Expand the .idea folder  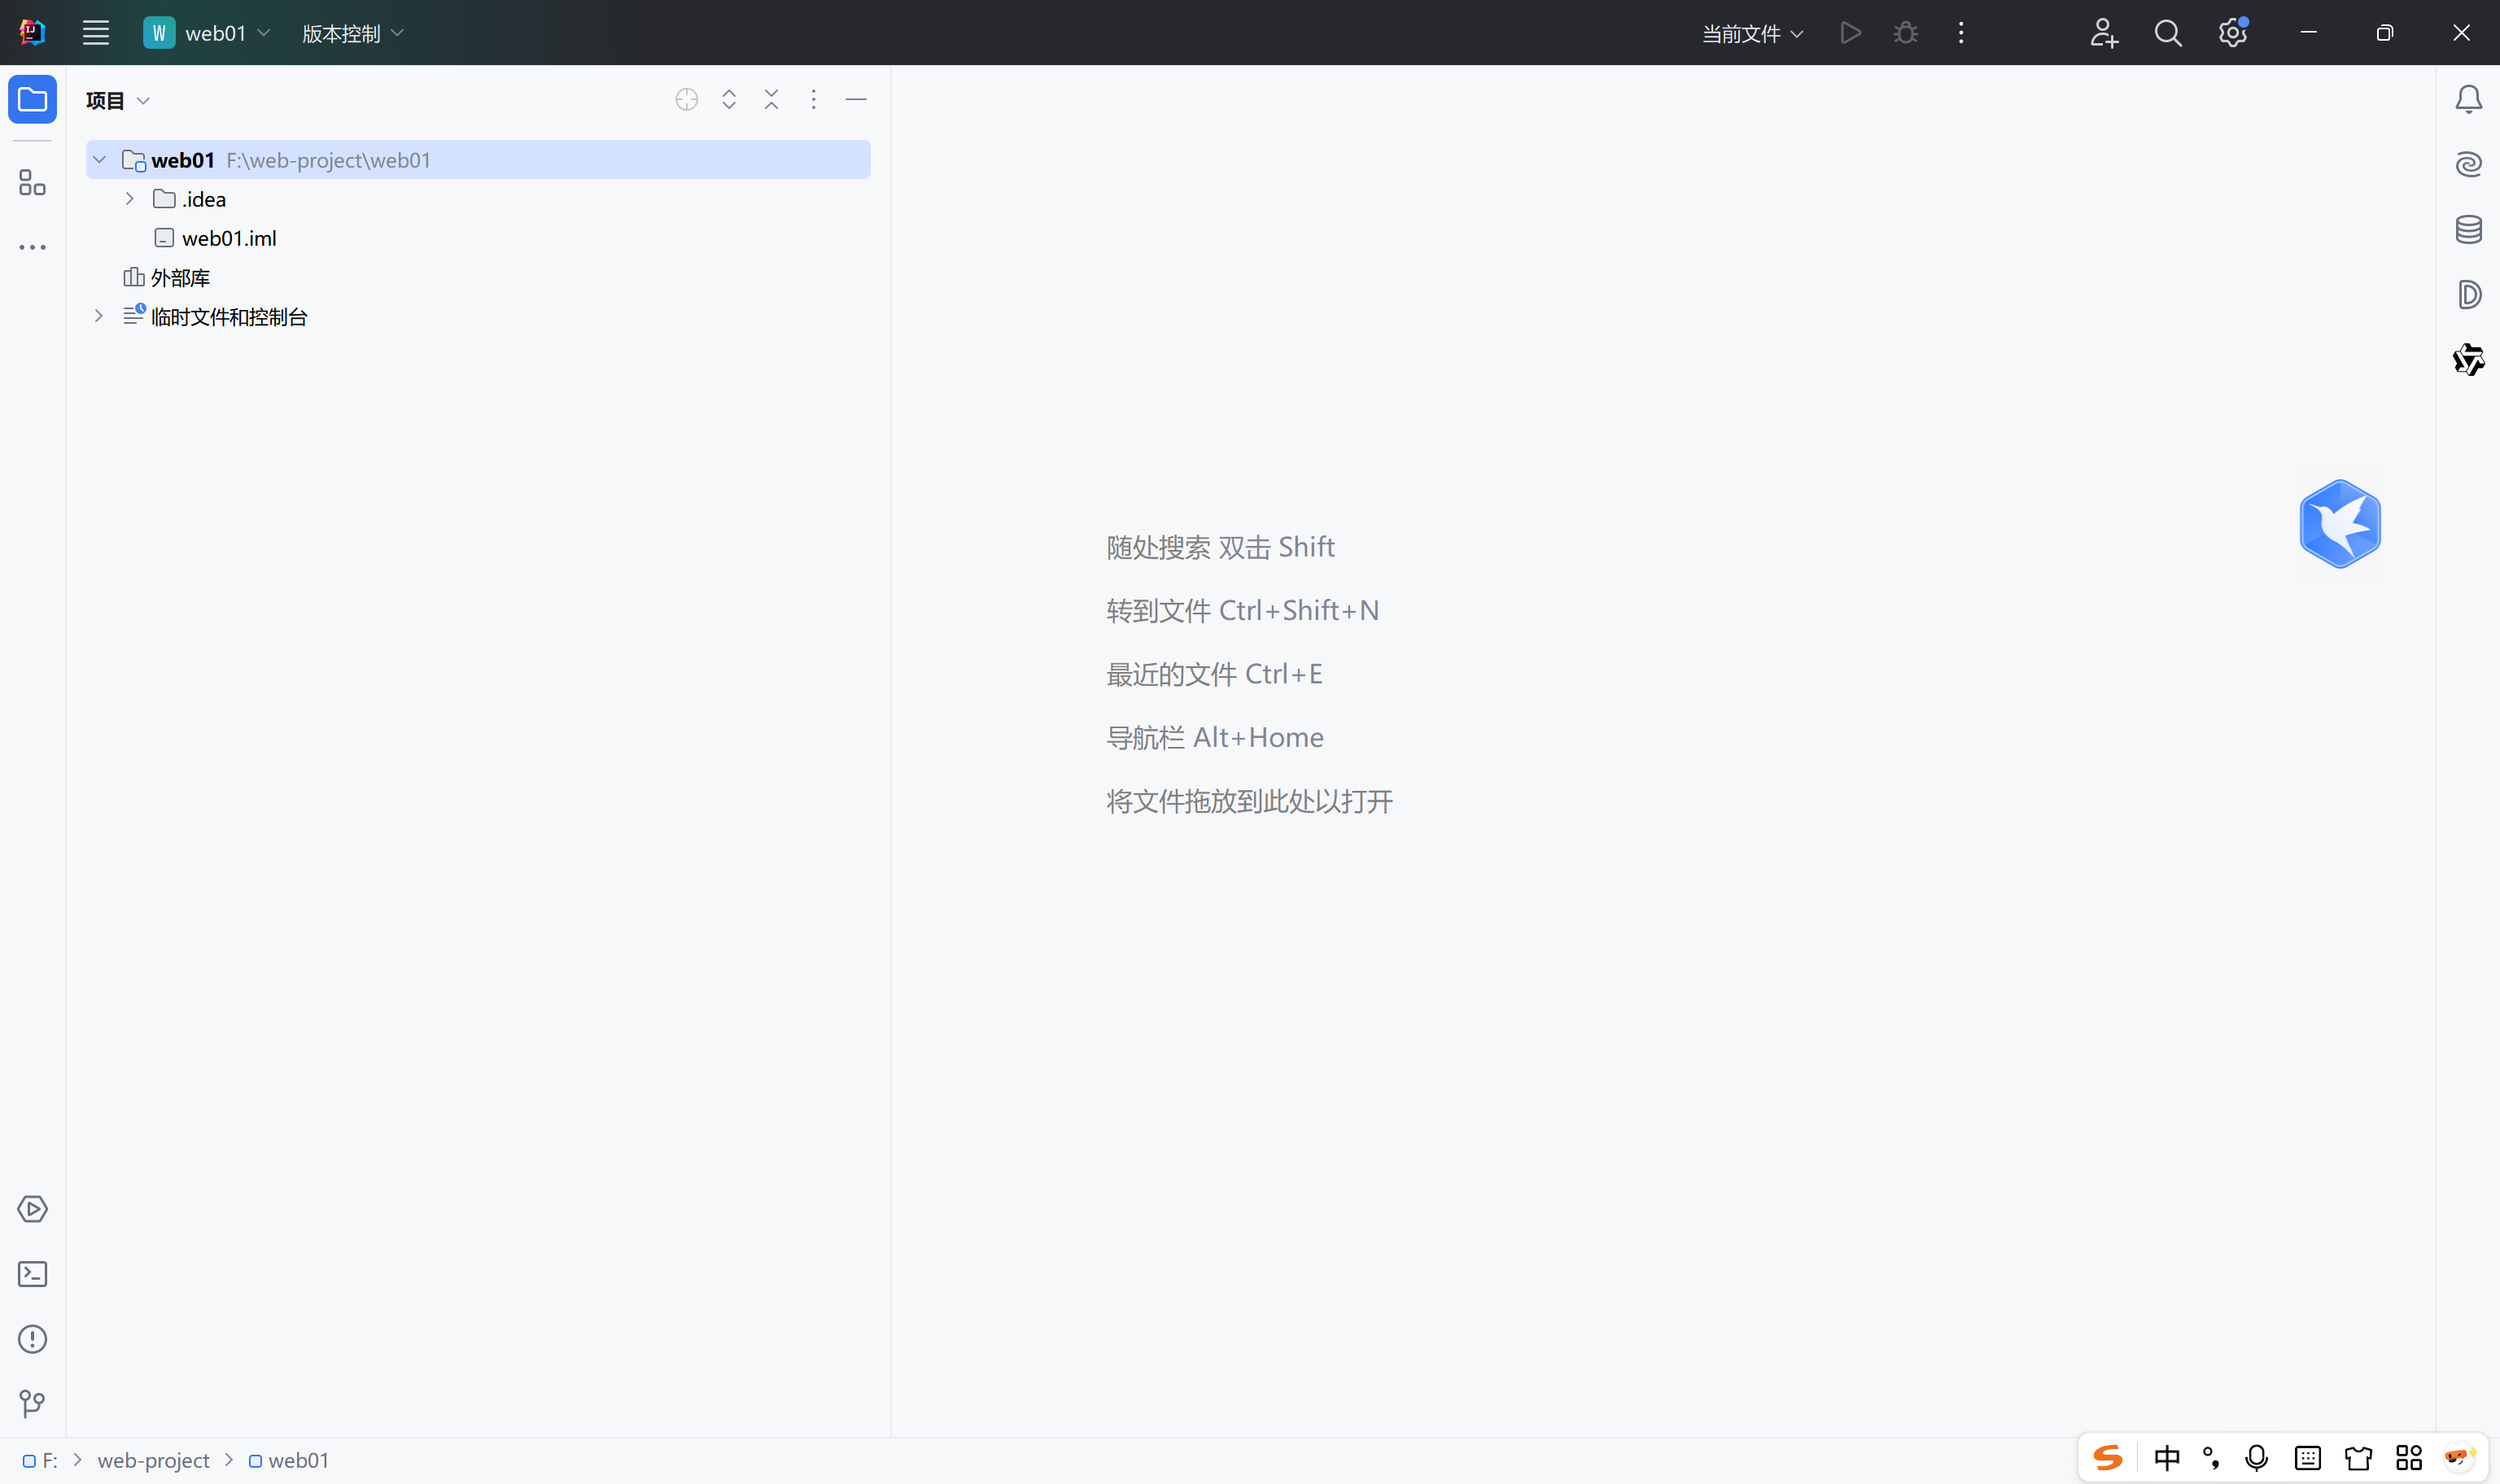pos(130,199)
